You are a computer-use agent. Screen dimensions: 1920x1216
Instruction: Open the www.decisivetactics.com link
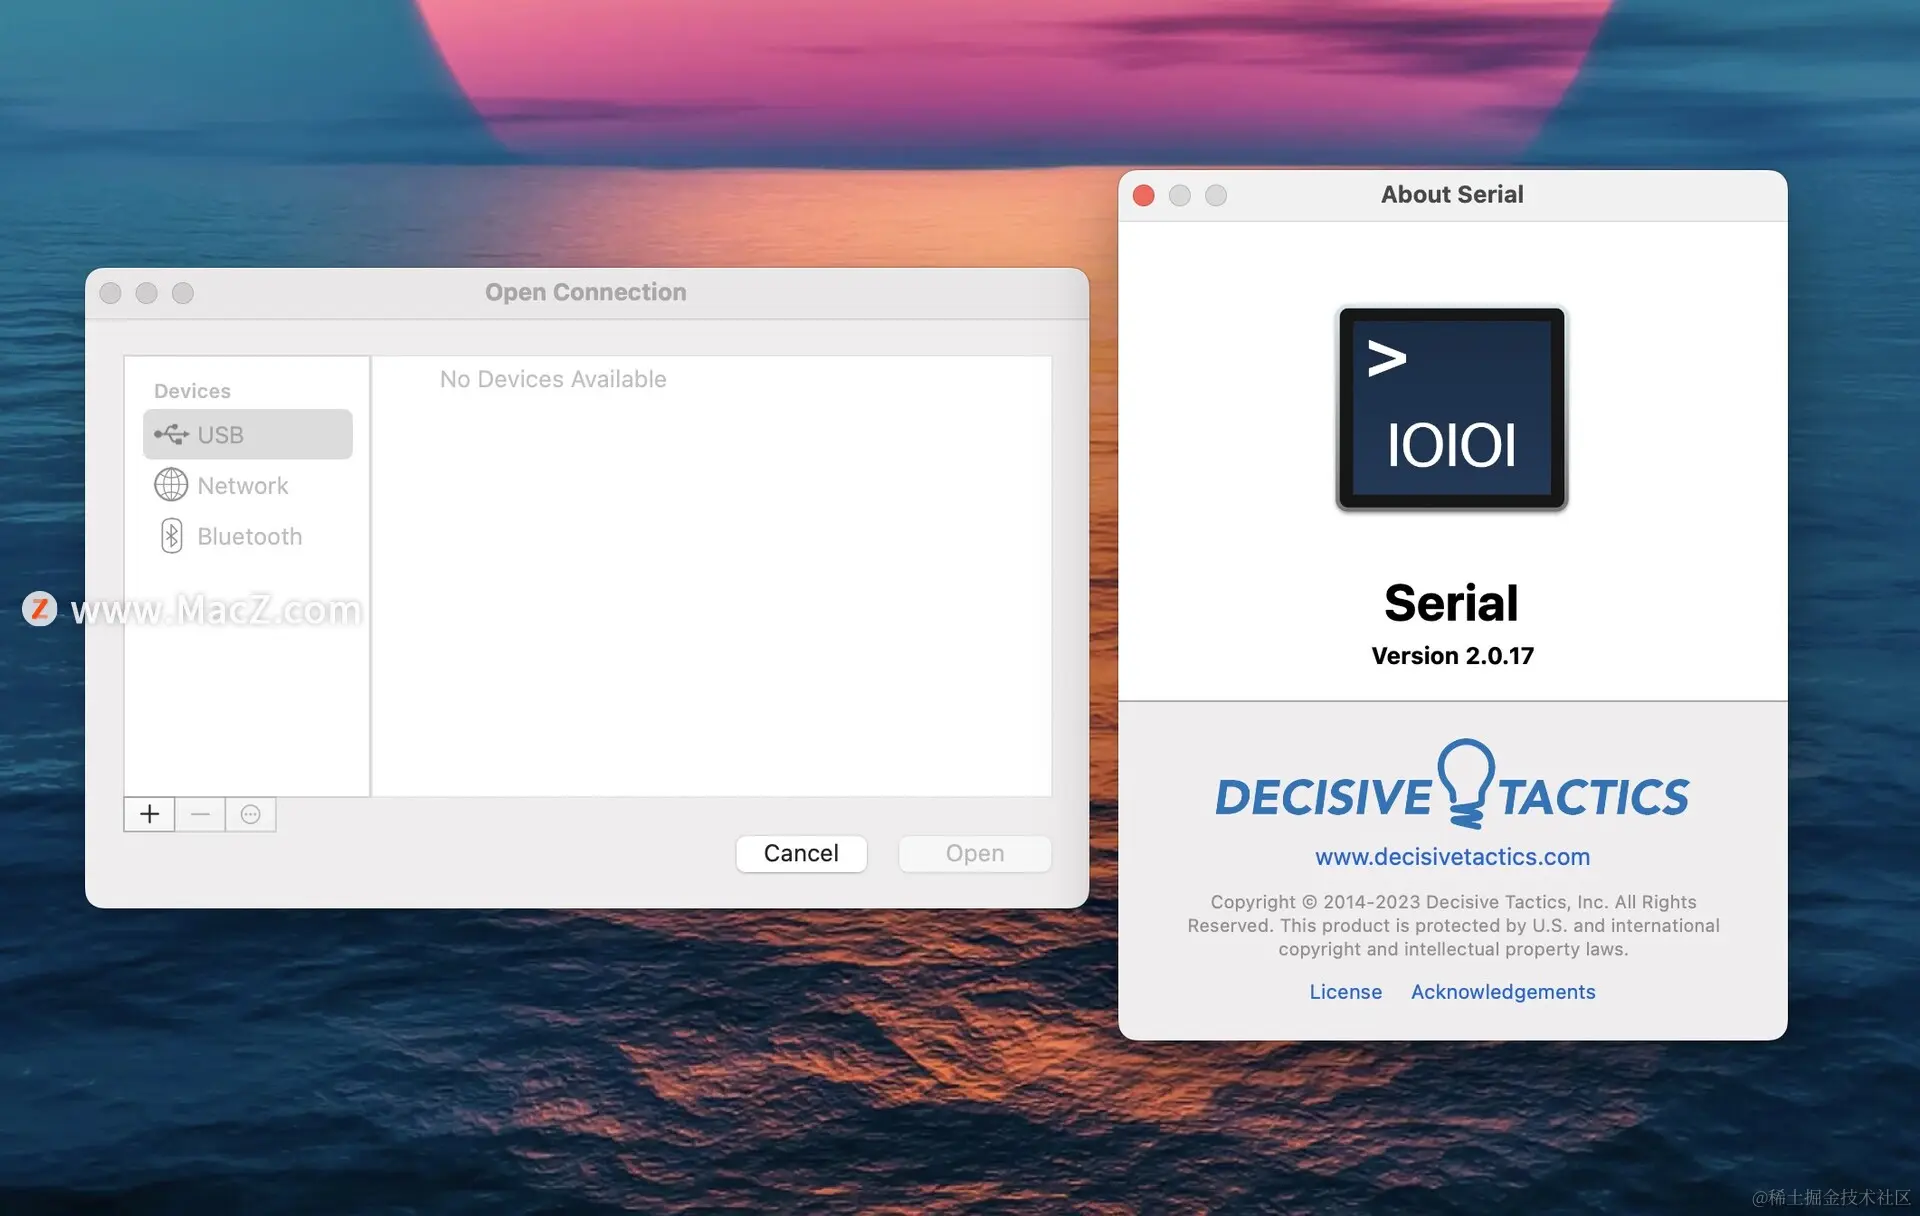(x=1452, y=857)
